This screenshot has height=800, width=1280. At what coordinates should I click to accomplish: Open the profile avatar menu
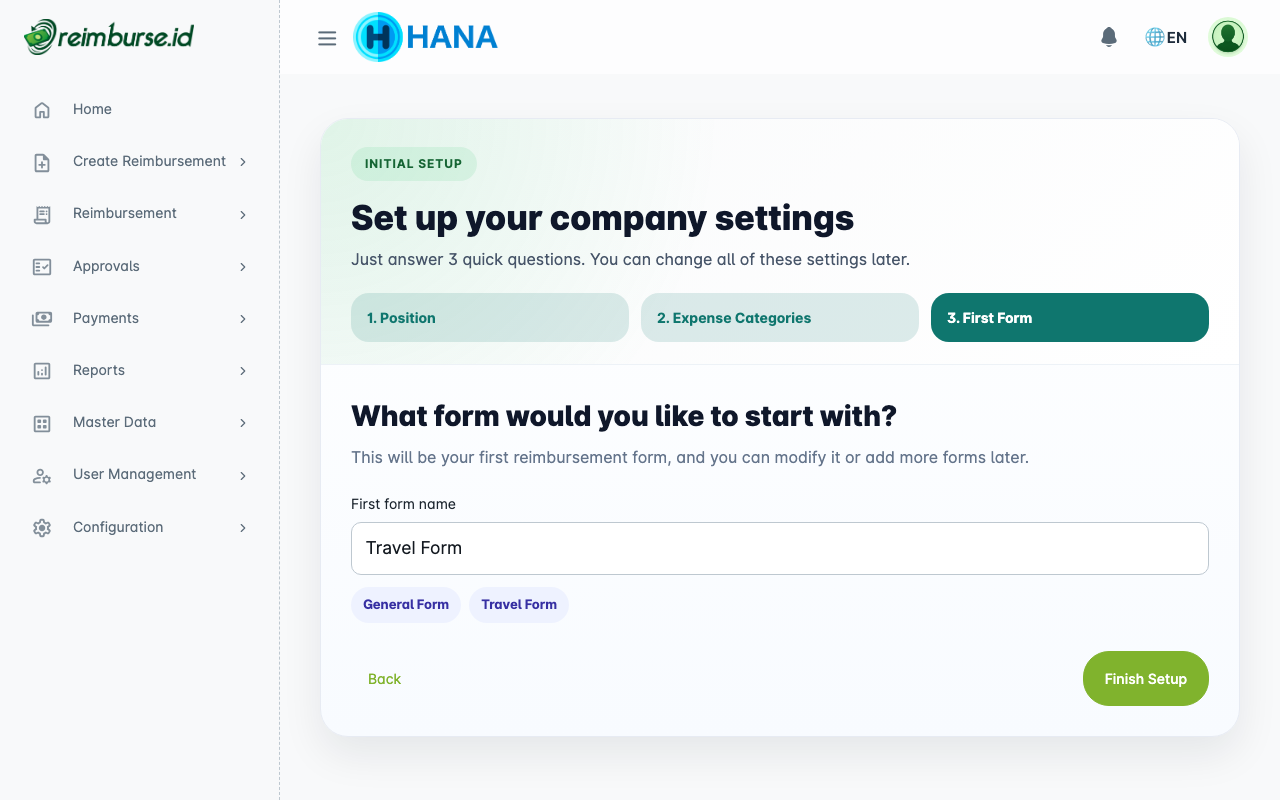[1227, 36]
